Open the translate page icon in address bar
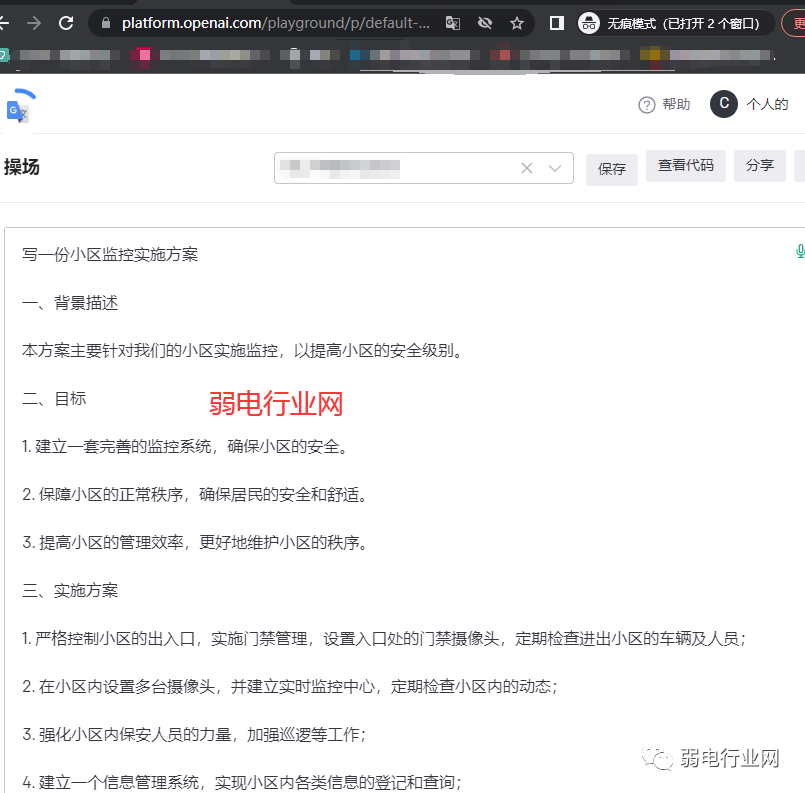Image resolution: width=805 pixels, height=793 pixels. click(453, 22)
